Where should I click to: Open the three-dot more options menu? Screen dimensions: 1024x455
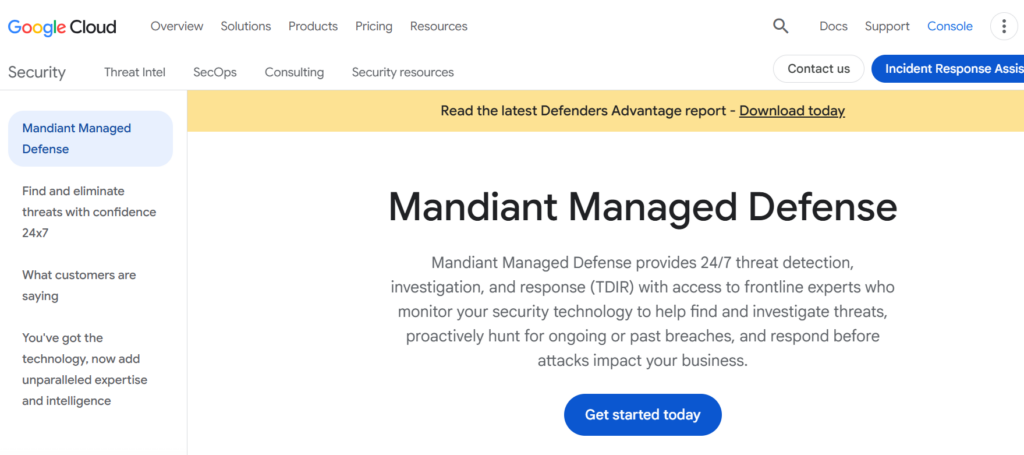[1004, 26]
